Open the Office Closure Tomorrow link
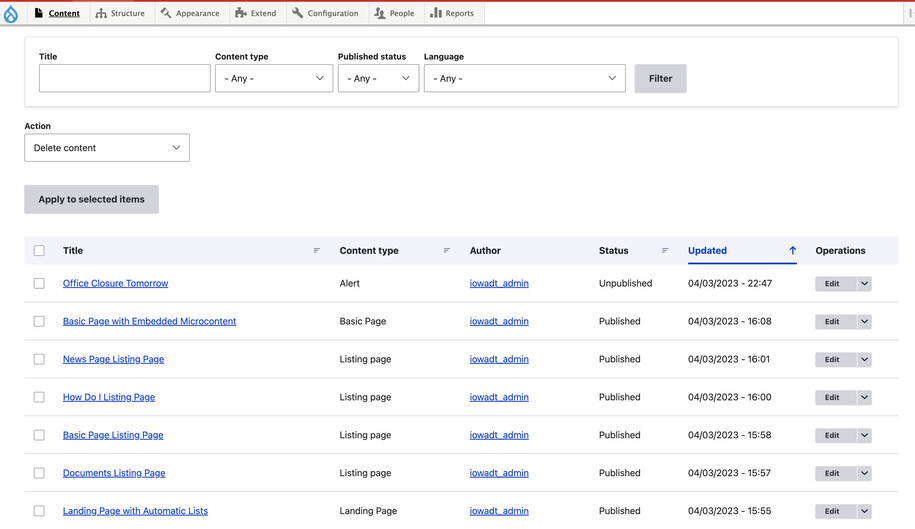Image resolution: width=915 pixels, height=529 pixels. pyautogui.click(x=116, y=283)
